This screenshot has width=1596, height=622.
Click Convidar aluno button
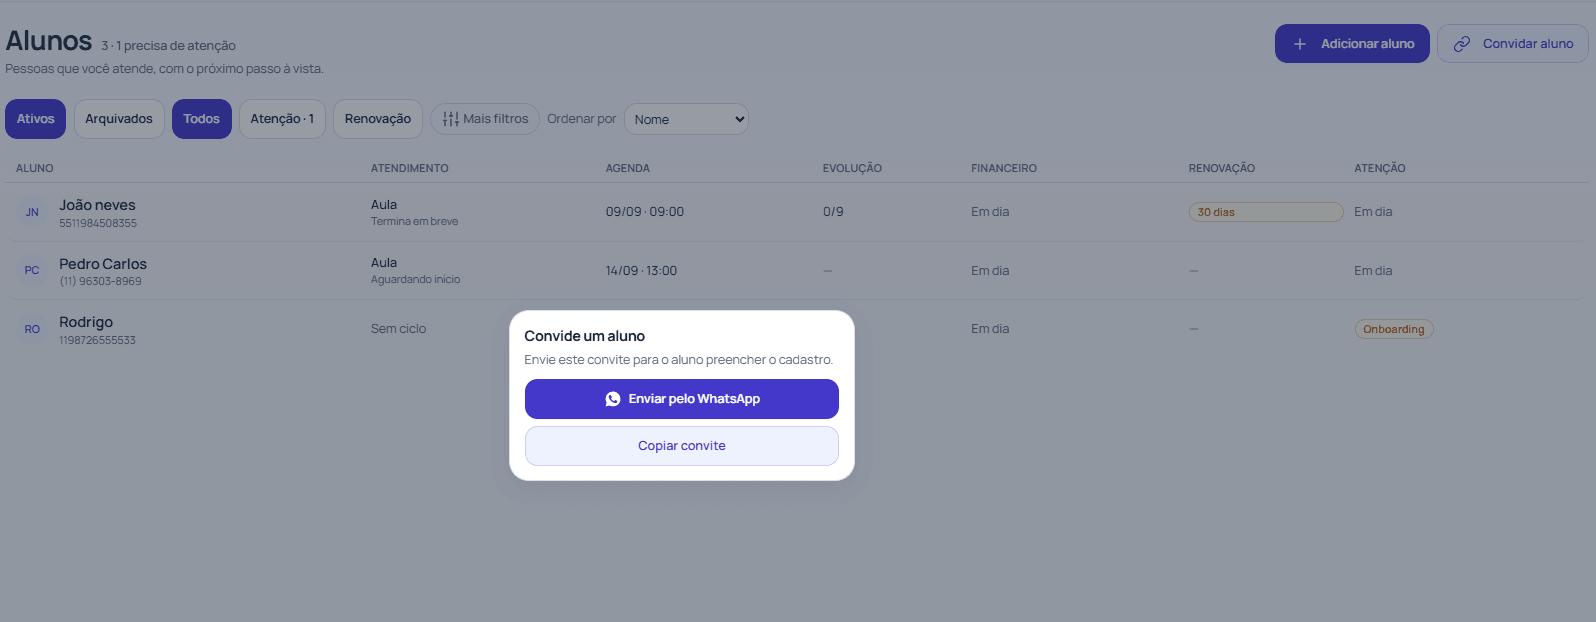(x=1513, y=44)
